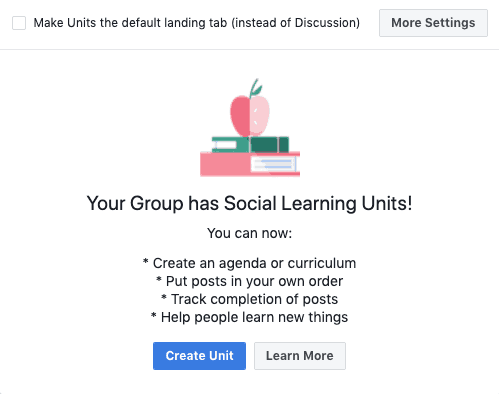499x394 pixels.
Task: Select the 'Your Group has Social Learning Units!' heading
Action: pos(249,203)
